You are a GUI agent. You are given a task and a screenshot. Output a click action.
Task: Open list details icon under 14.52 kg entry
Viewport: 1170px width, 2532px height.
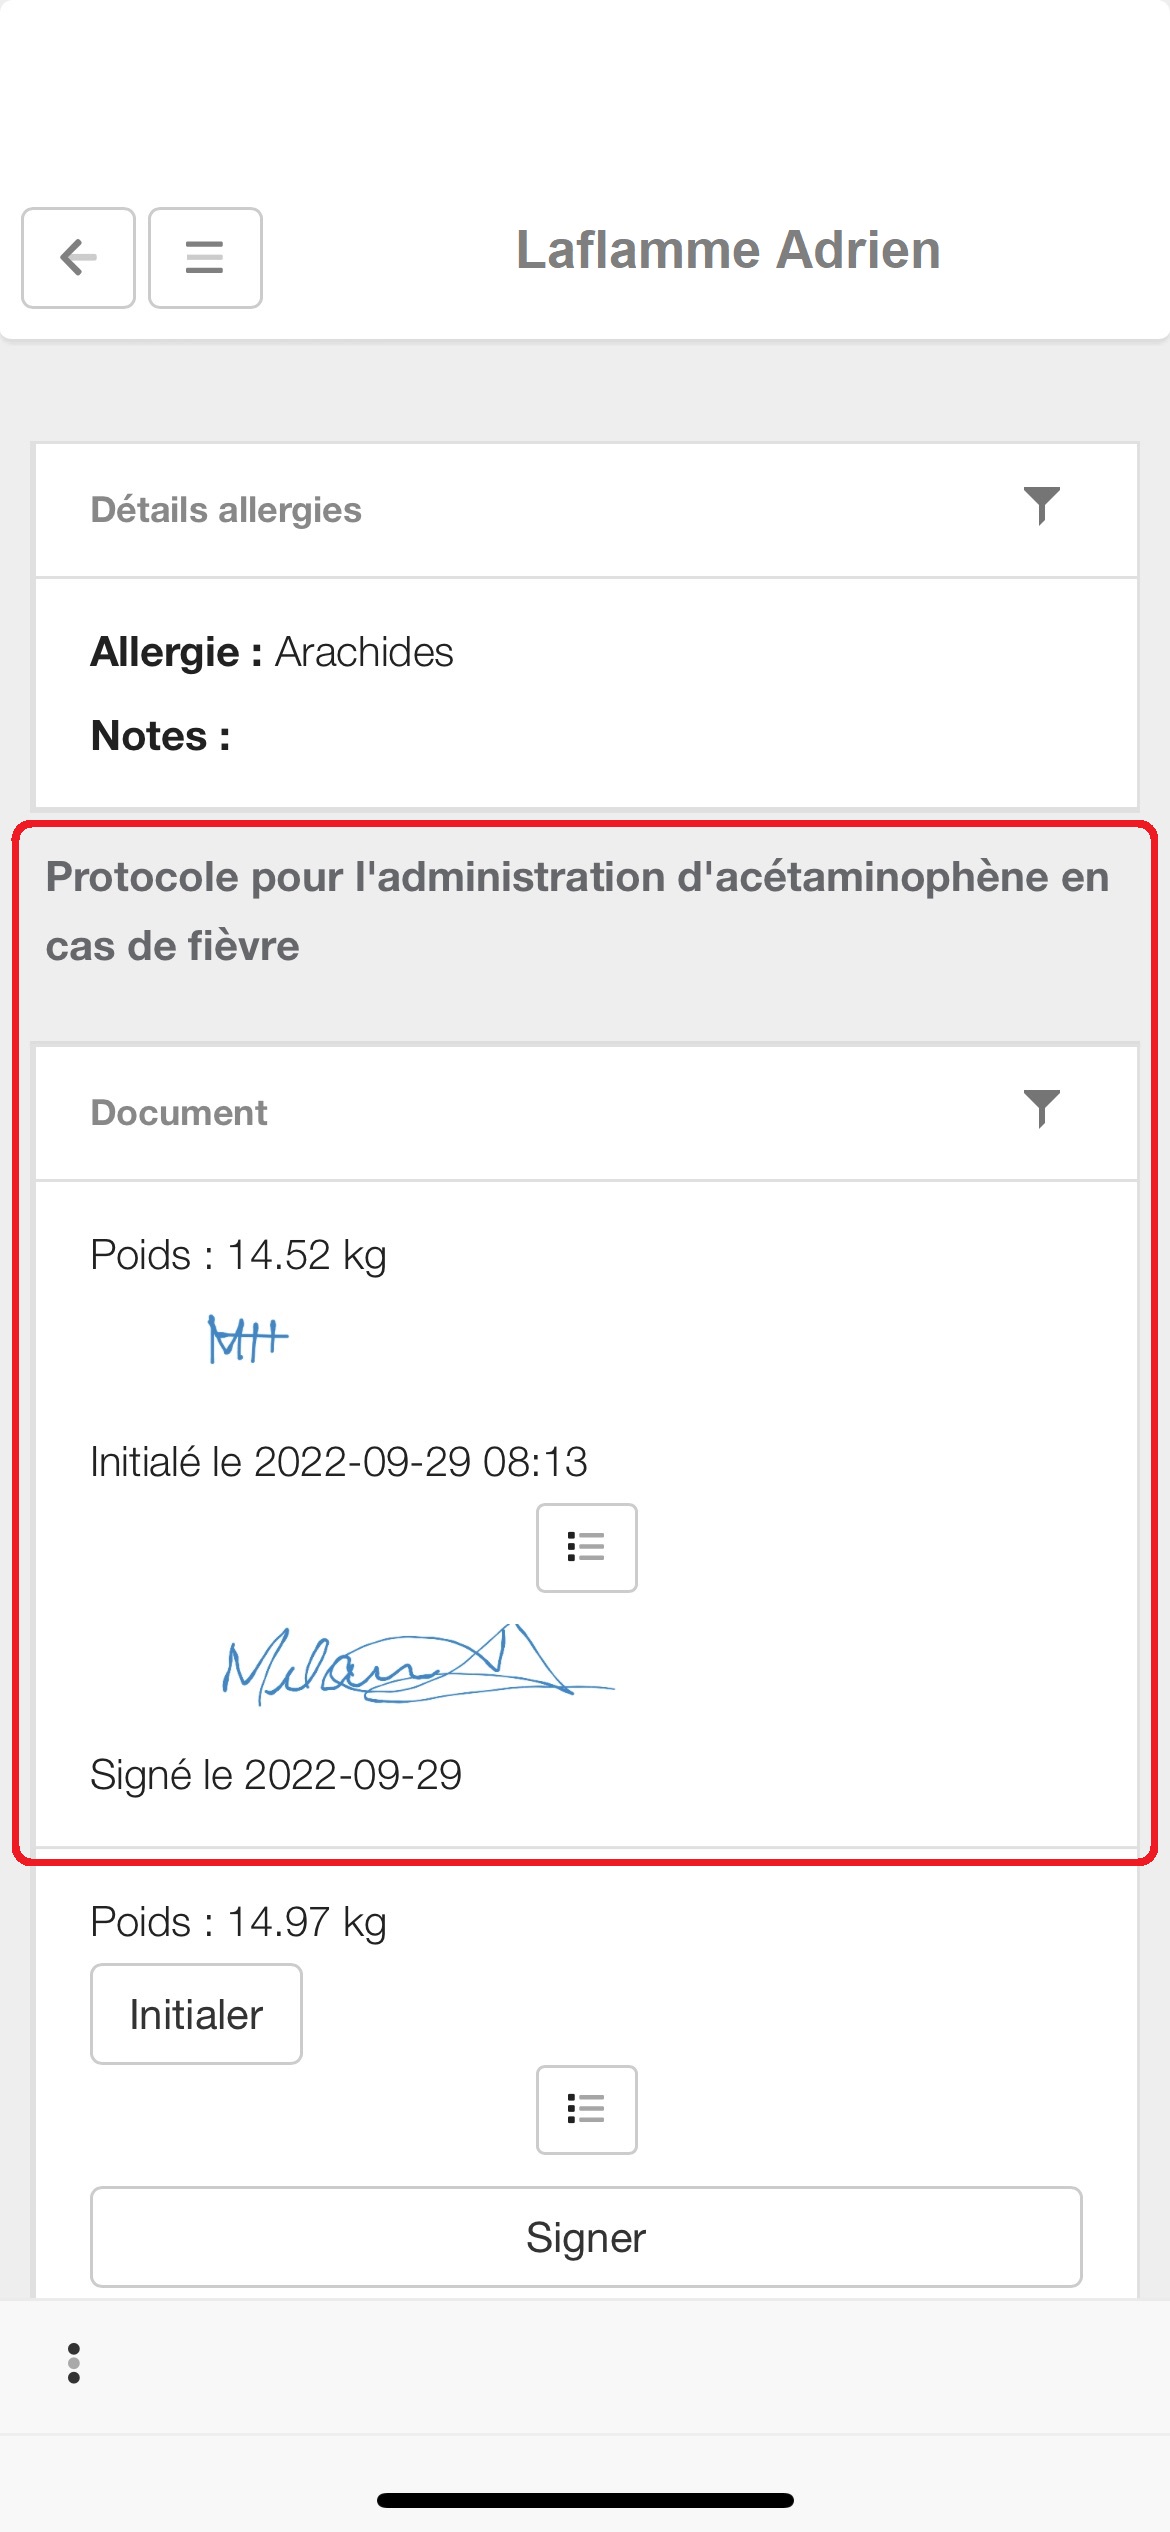tap(587, 1548)
